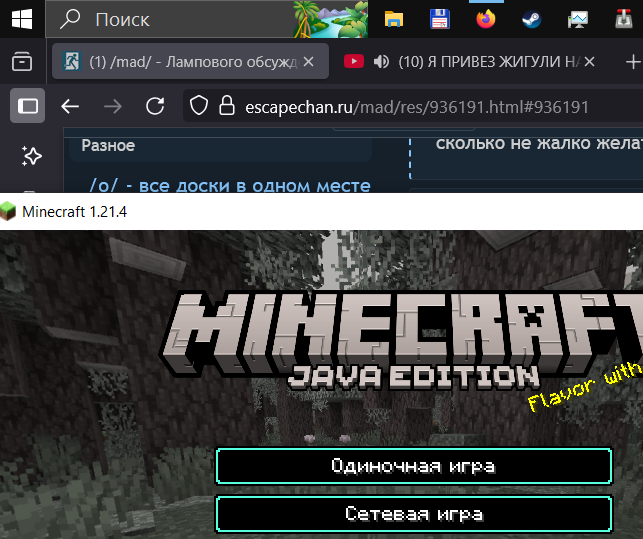Viewport: 643px width, 539px height.
Task: Toggle the Firefox sidebar button
Action: pos(27,106)
